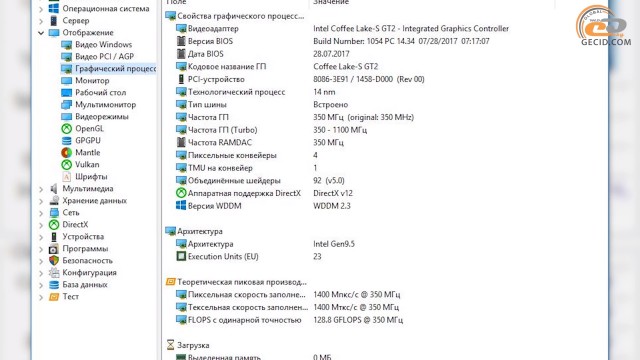Select the Технологический процесс row

click(x=256, y=92)
